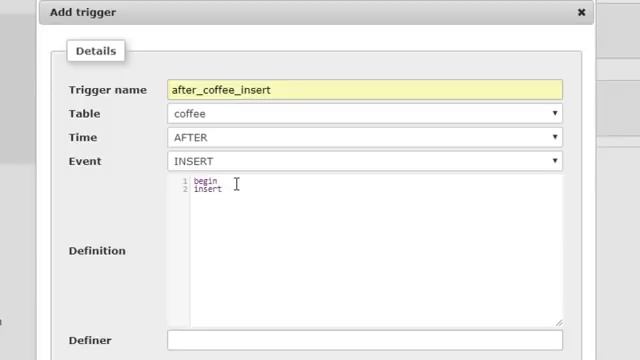The width and height of the screenshot is (640, 360).
Task: Click the Definer label
Action: [x=90, y=340]
